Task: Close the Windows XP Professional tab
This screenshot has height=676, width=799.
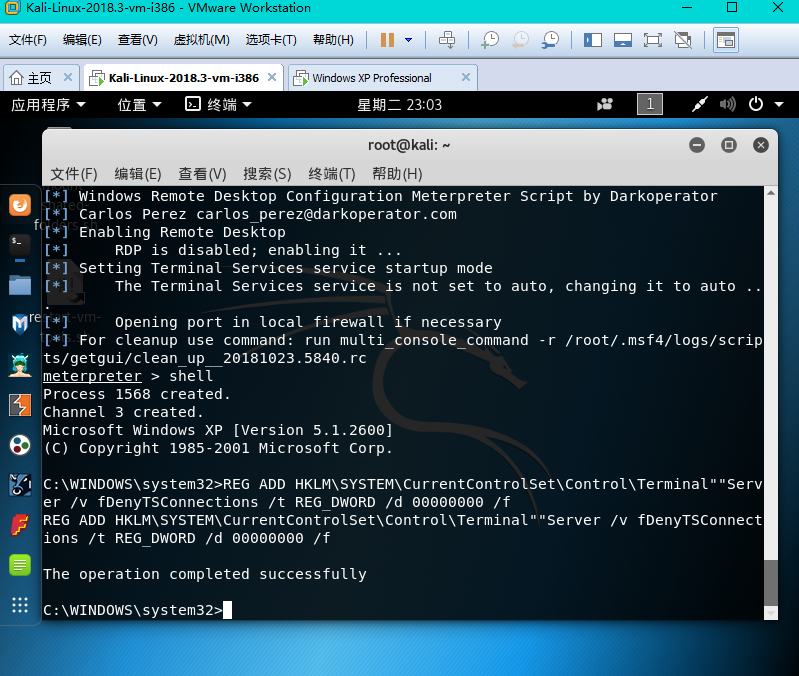Action: (466, 77)
